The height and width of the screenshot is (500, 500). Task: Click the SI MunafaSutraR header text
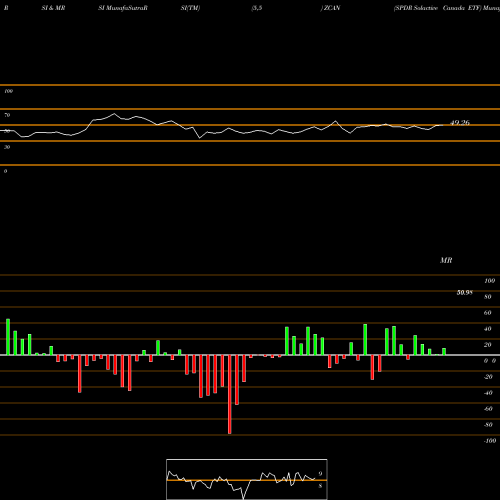click(123, 8)
